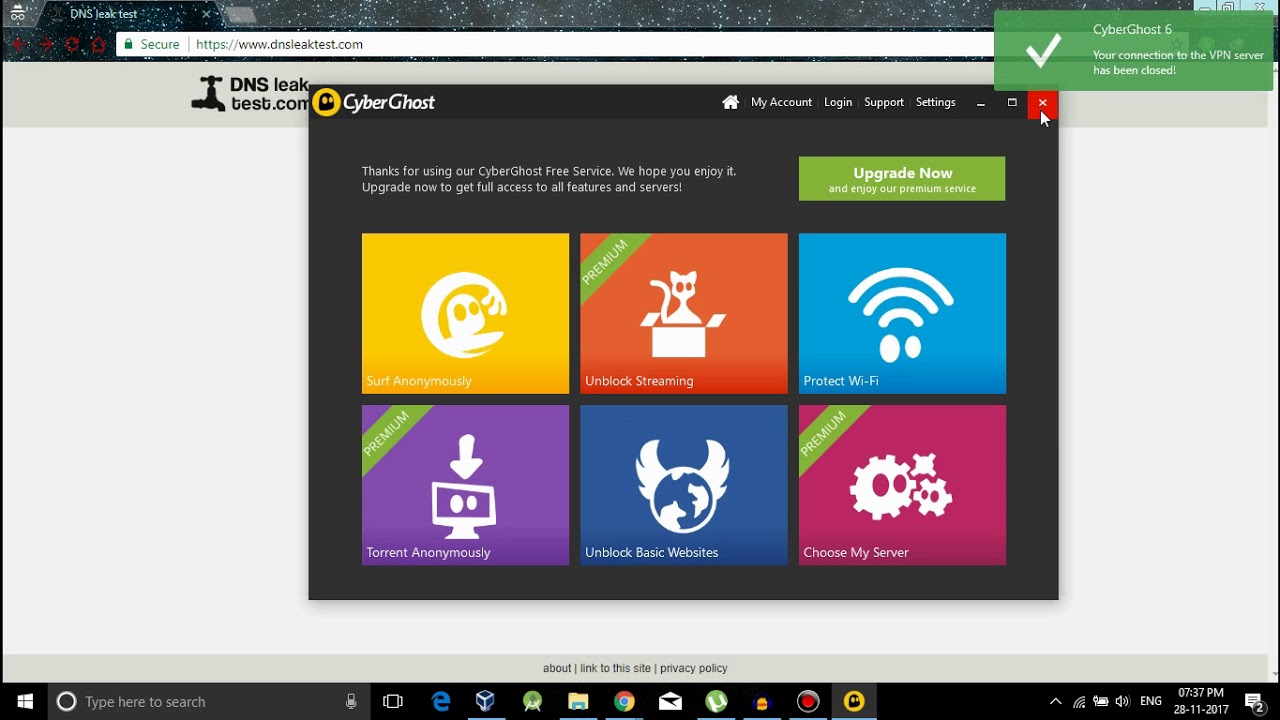Open the privacy policy link
The width and height of the screenshot is (1280, 720).
click(x=694, y=668)
